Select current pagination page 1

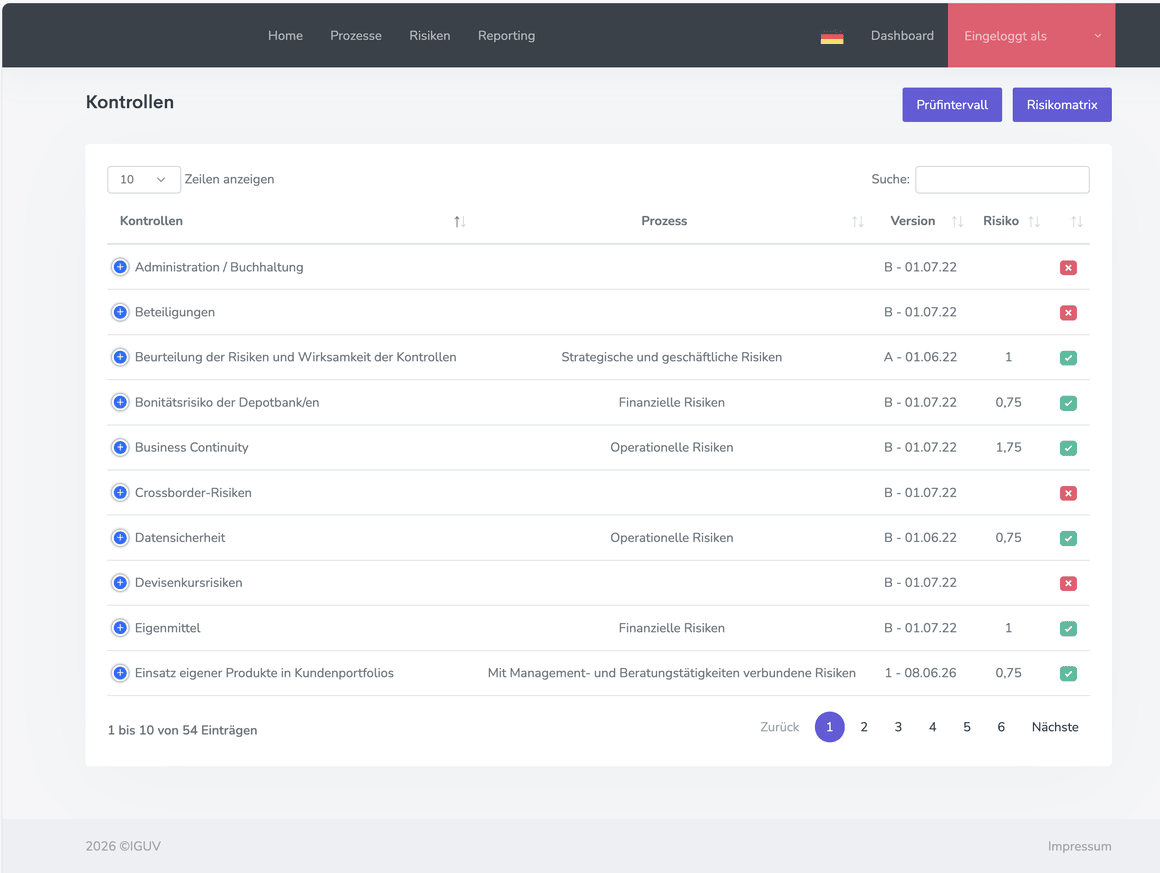click(x=829, y=727)
